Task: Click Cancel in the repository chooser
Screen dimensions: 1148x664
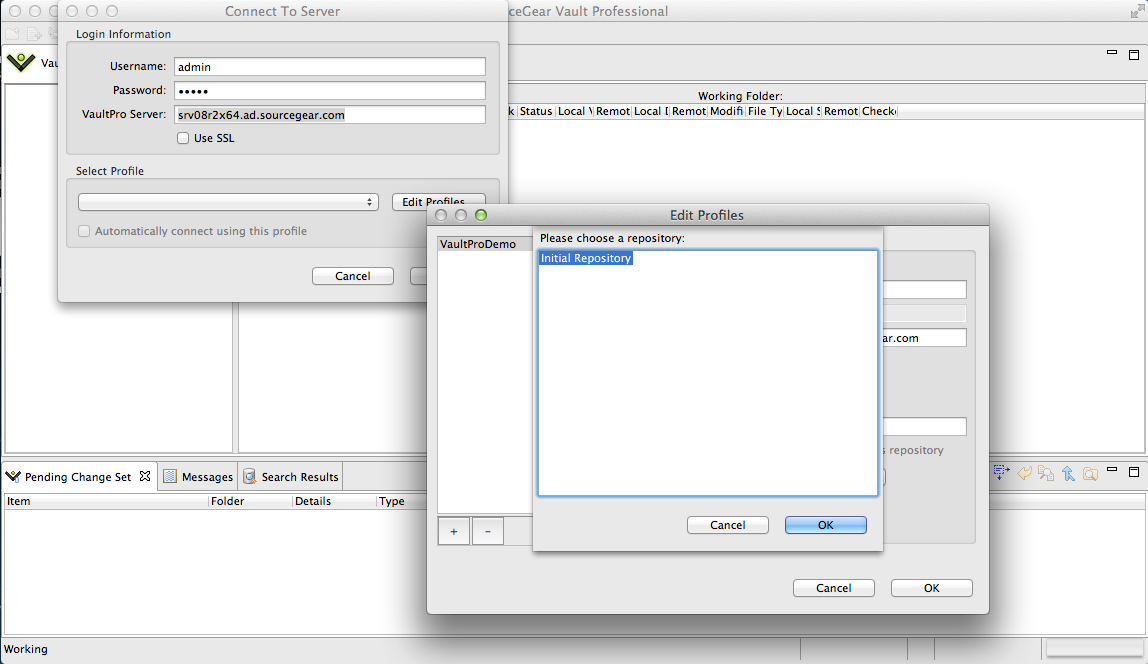Action: pyautogui.click(x=728, y=525)
